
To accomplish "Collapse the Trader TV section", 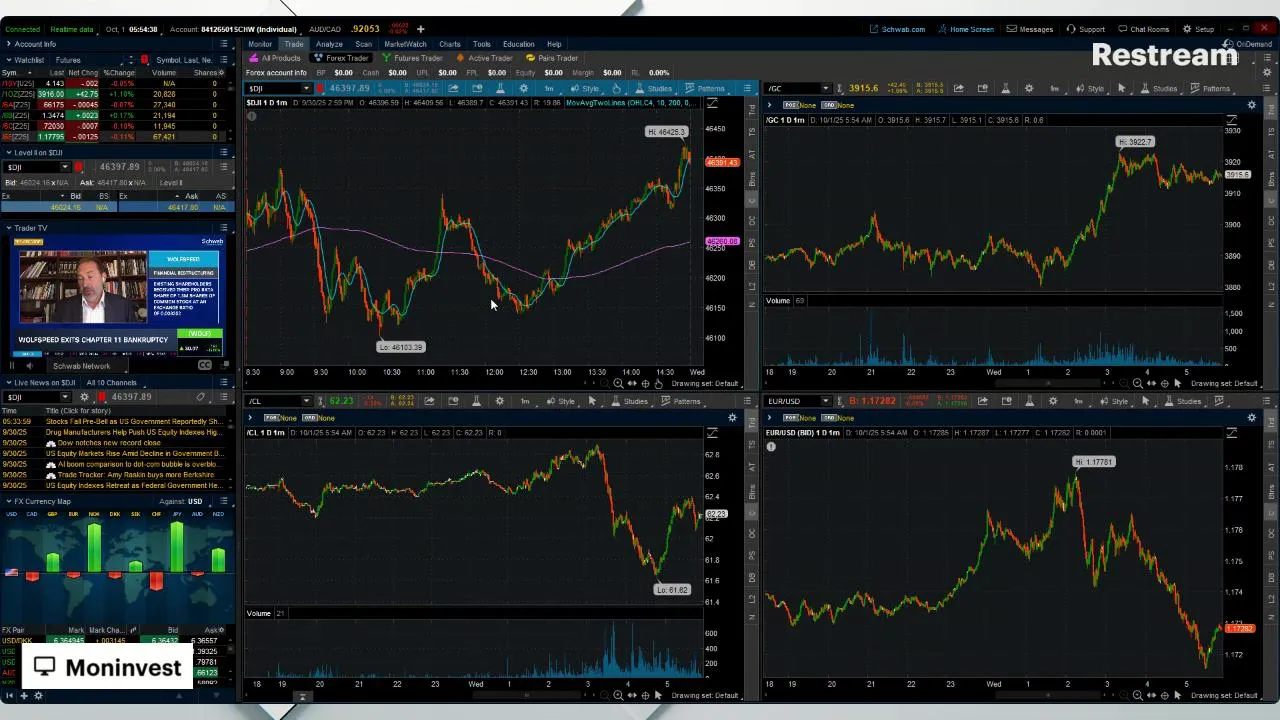I will point(8,228).
